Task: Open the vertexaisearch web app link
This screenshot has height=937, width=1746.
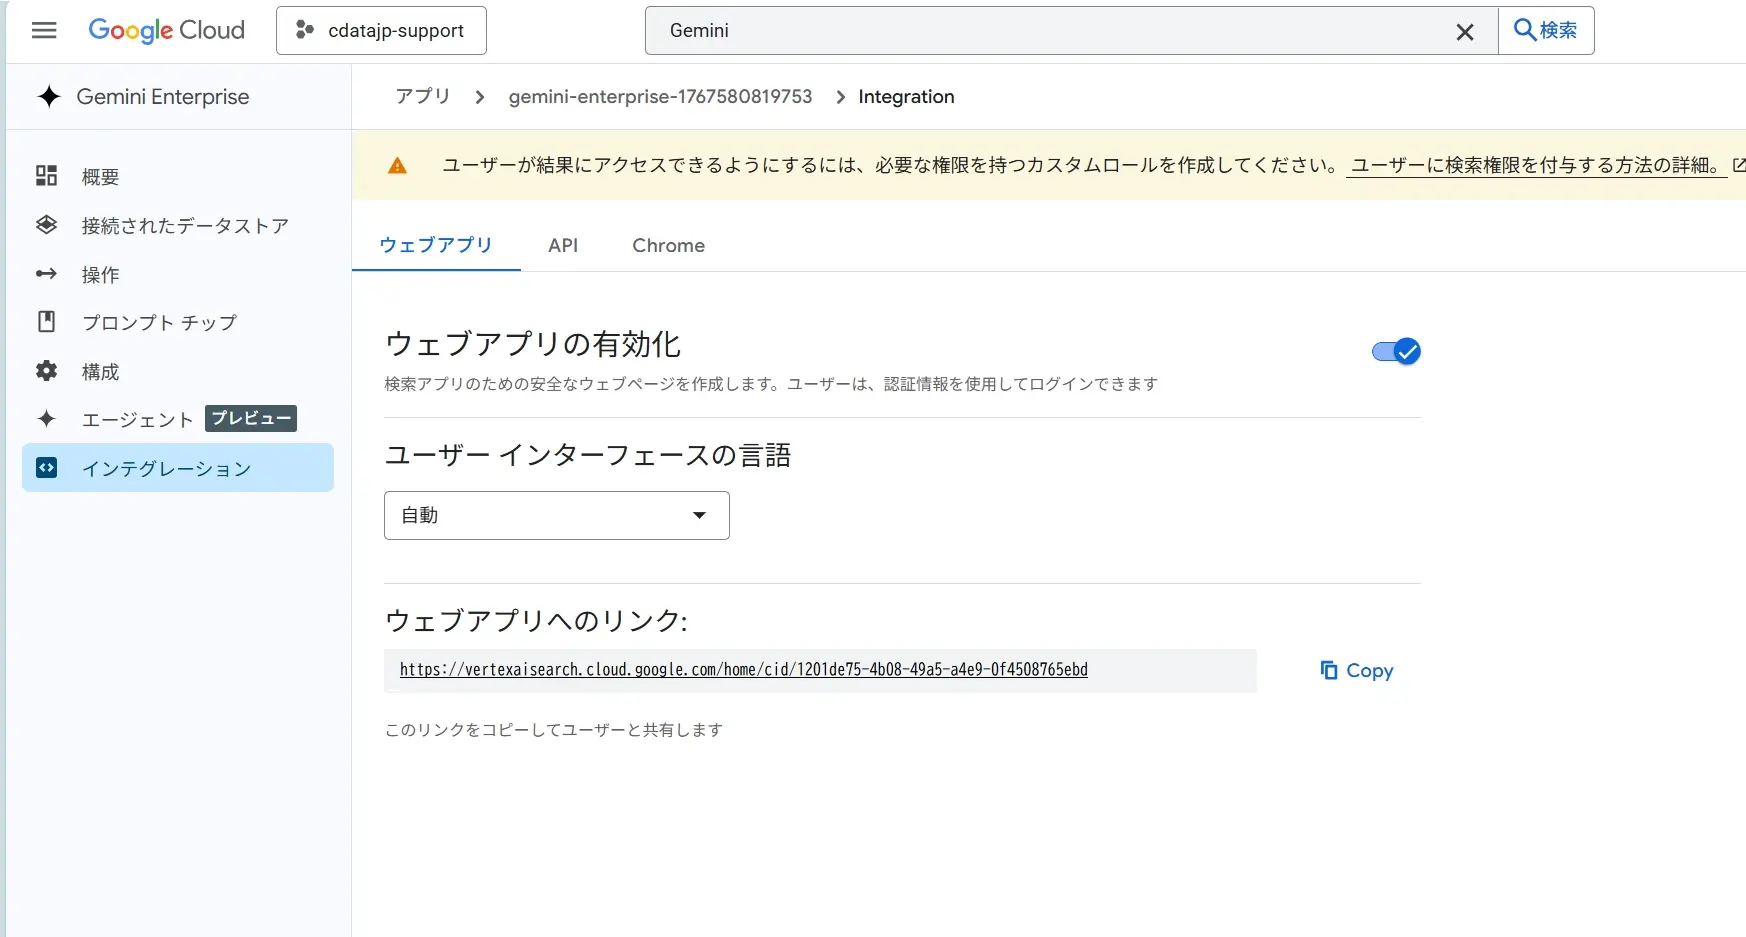Action: 743,670
